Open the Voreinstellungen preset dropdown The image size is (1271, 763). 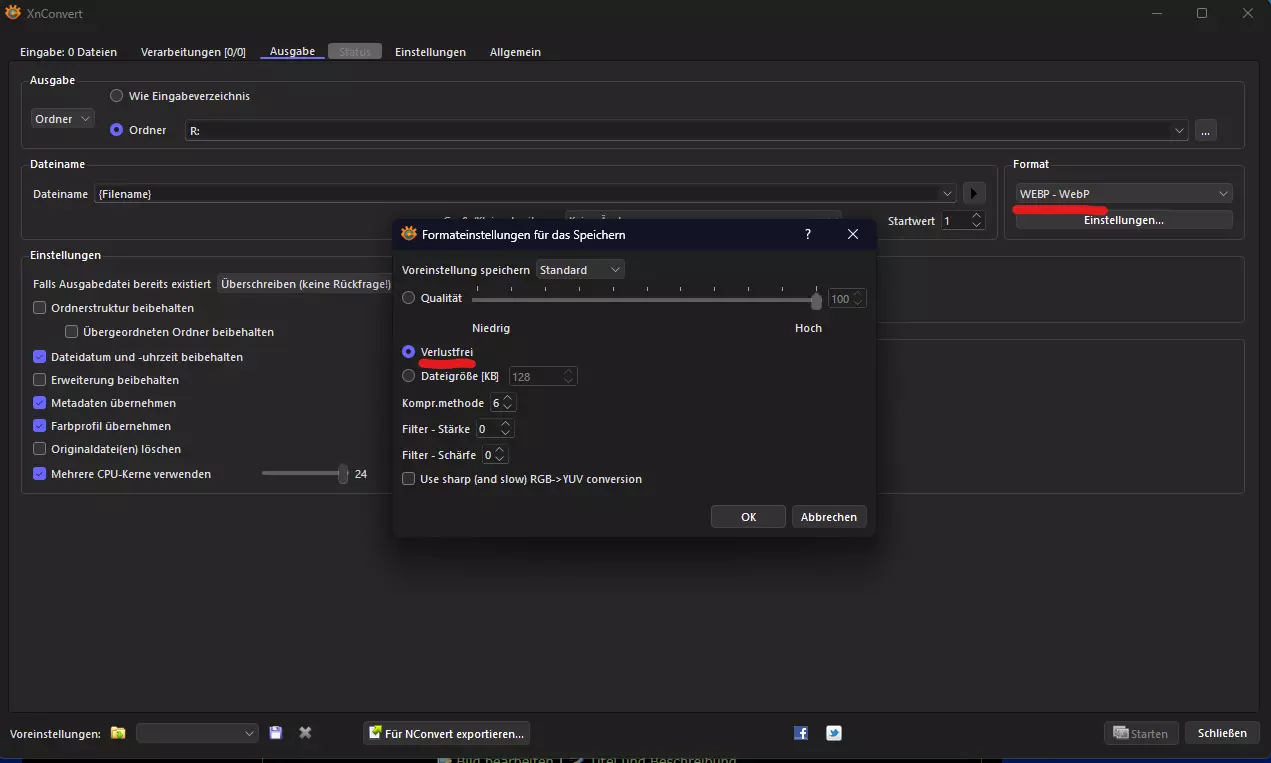pos(197,733)
